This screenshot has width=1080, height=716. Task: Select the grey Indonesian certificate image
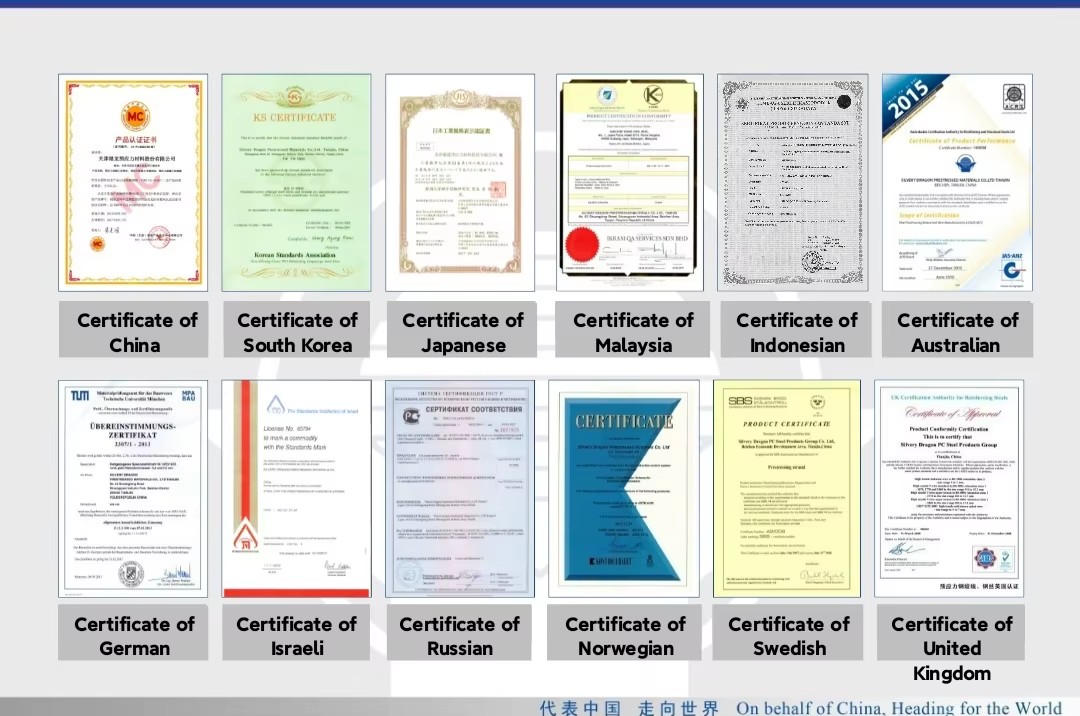coord(793,182)
